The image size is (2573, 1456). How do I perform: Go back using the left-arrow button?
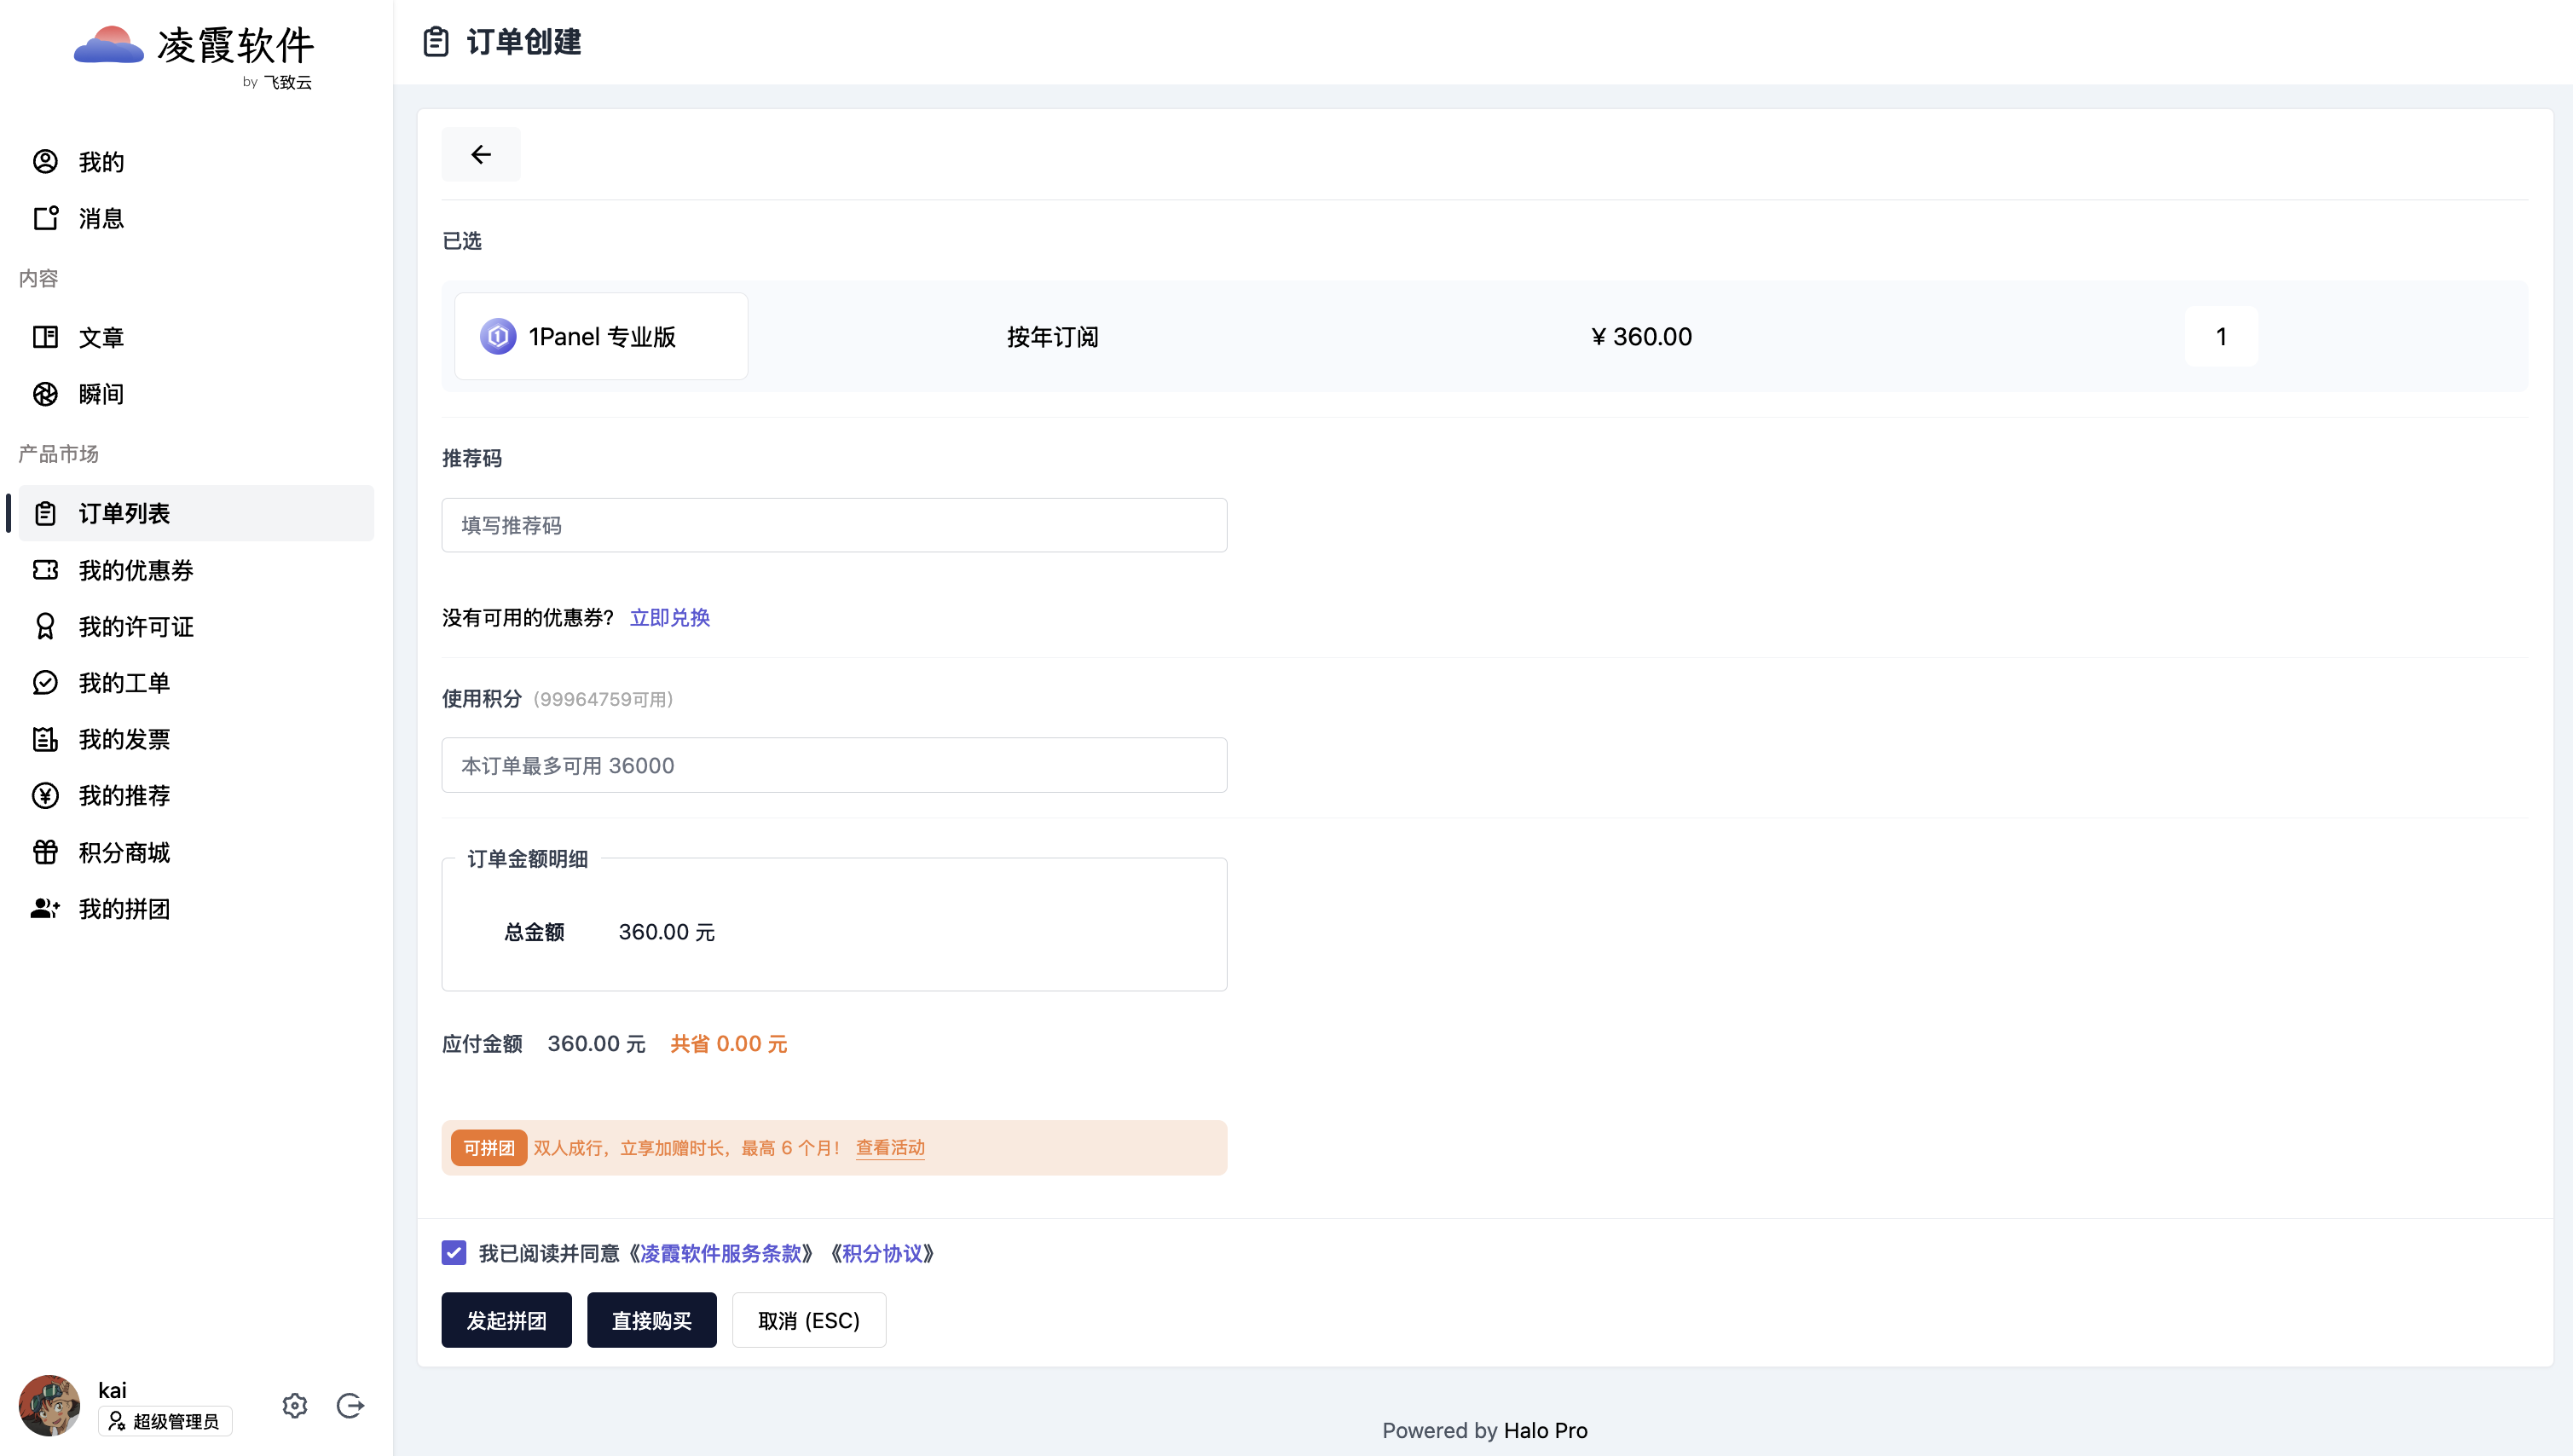[481, 154]
